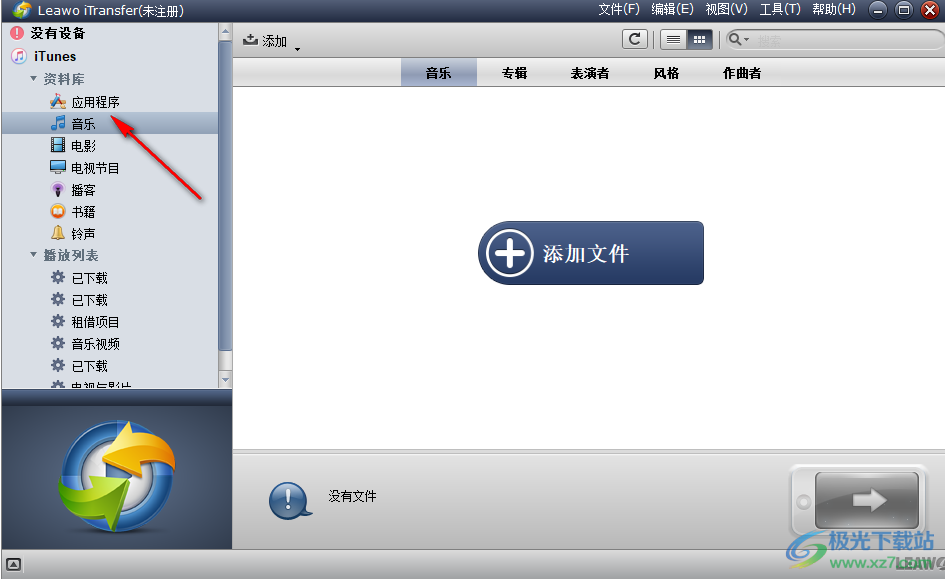Image resolution: width=945 pixels, height=579 pixels.
Task: Click the film strip icon beside 电影
Action: click(x=58, y=145)
